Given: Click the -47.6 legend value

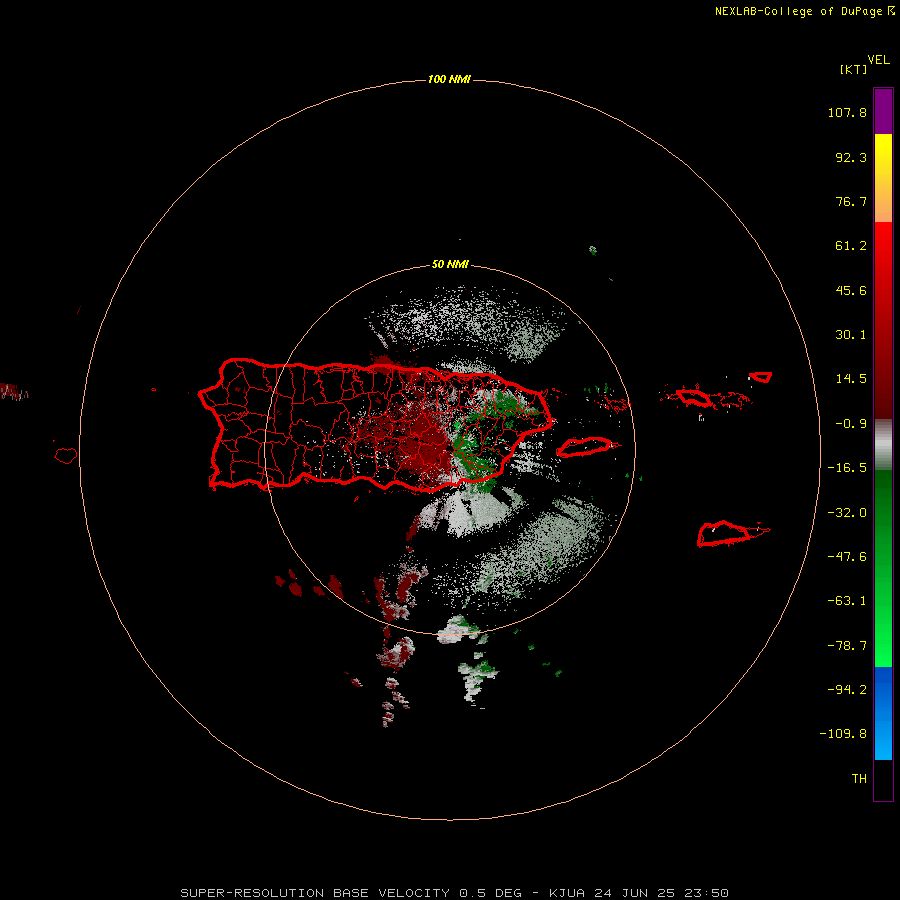Looking at the screenshot, I should coord(847,557).
